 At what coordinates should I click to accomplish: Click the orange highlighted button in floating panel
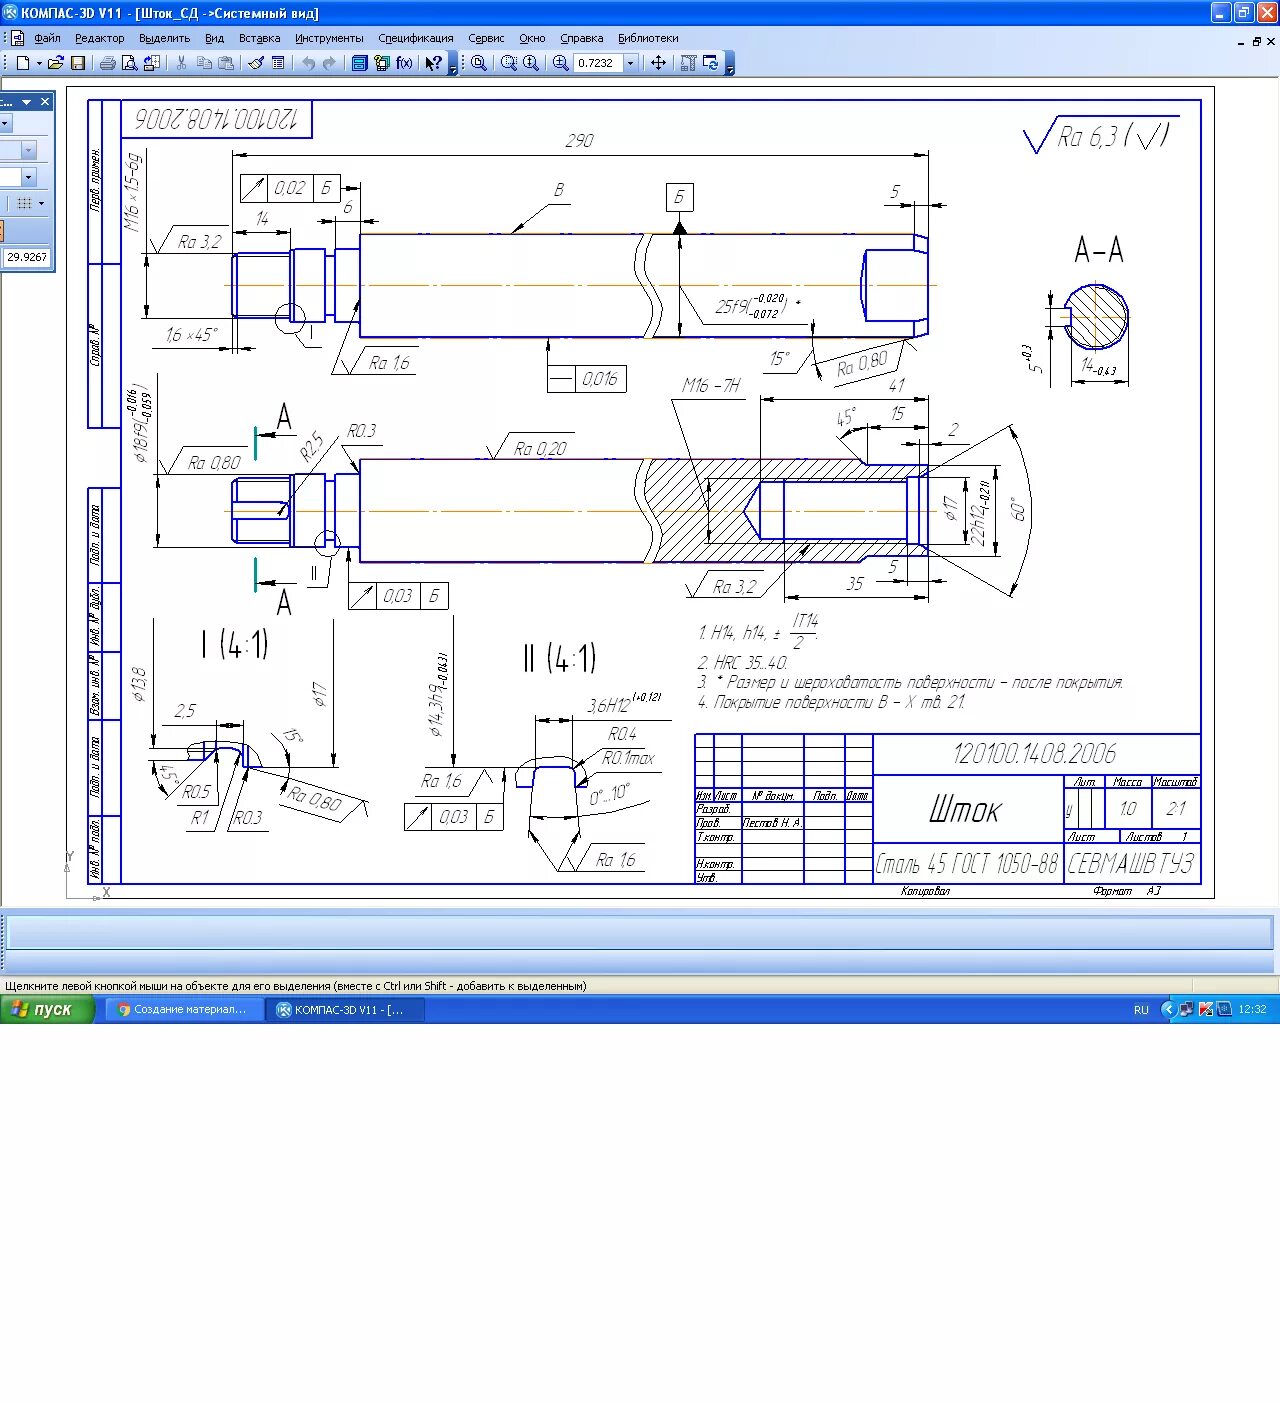pos(2,231)
